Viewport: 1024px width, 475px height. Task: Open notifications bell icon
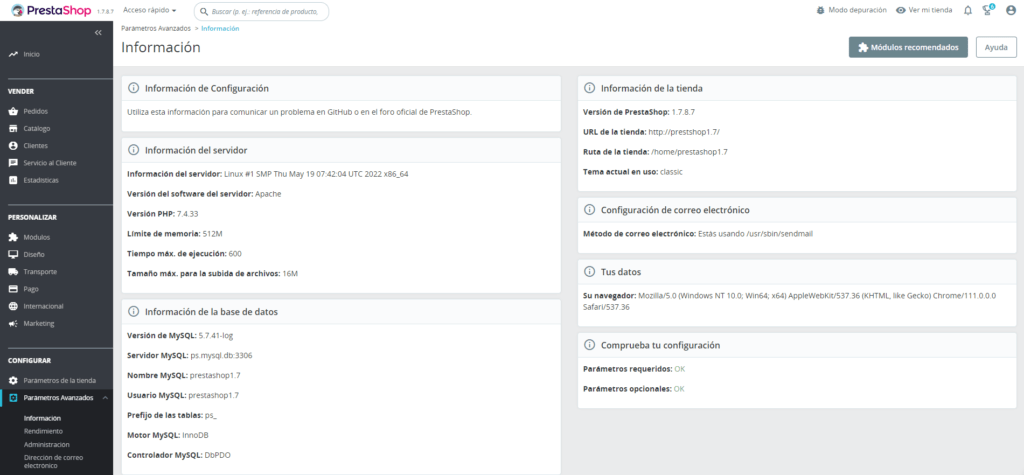(968, 10)
